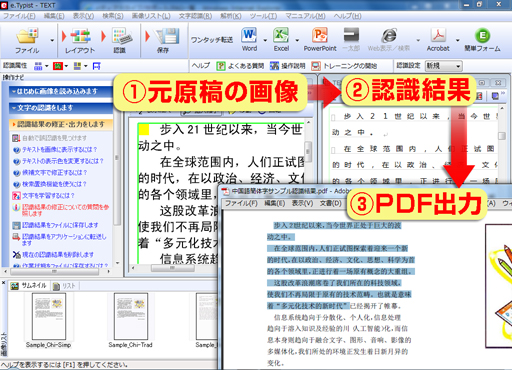
Task: Switch to the リスト tab
Action: click(65, 286)
